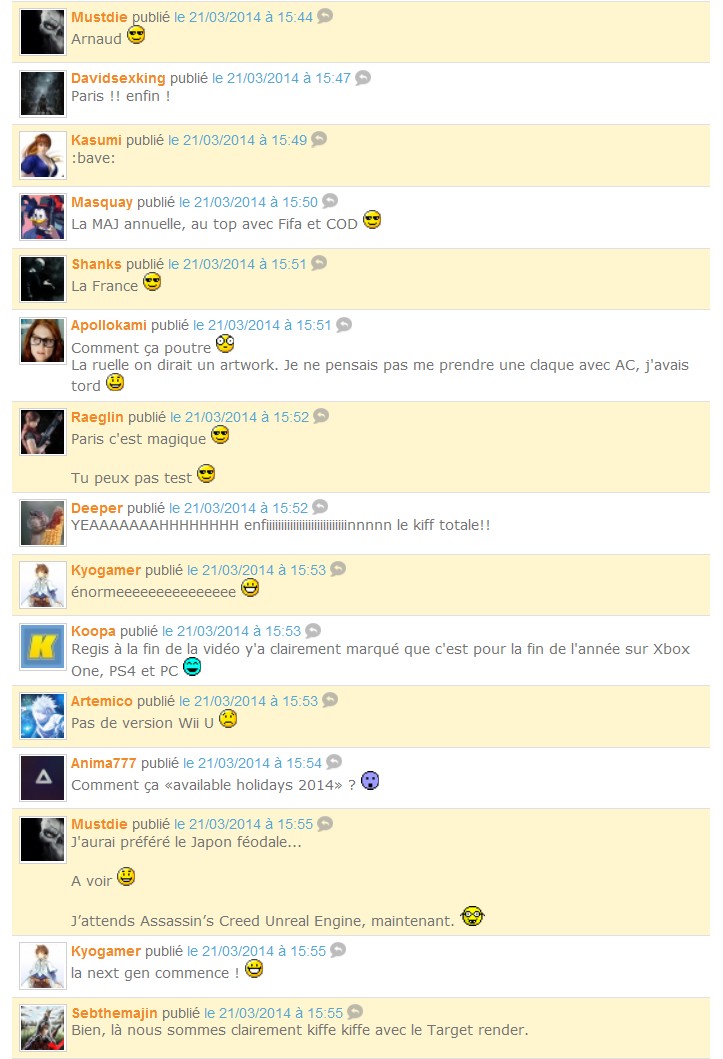Click the reply bubble icon on Davidsexking's comment
The image size is (723, 1059).
tap(363, 78)
